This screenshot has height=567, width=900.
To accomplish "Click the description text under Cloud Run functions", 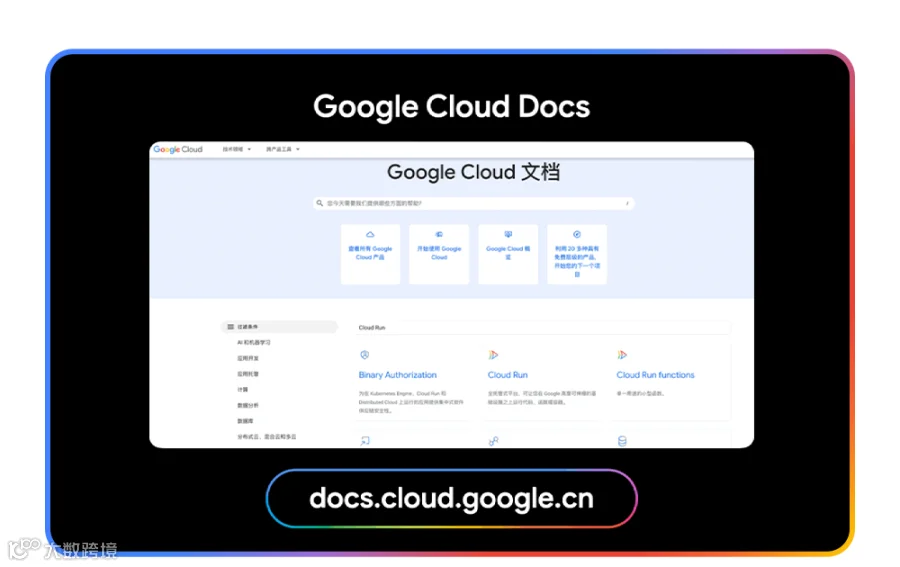I will pyautogui.click(x=641, y=394).
